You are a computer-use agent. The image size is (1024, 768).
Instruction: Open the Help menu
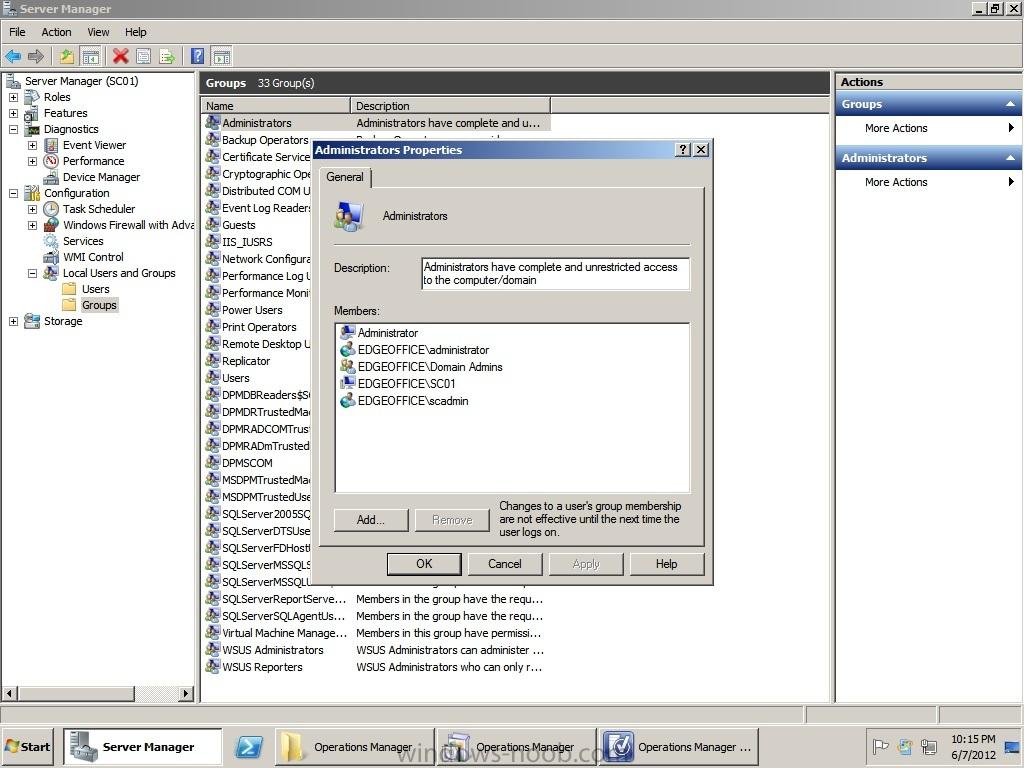136,32
